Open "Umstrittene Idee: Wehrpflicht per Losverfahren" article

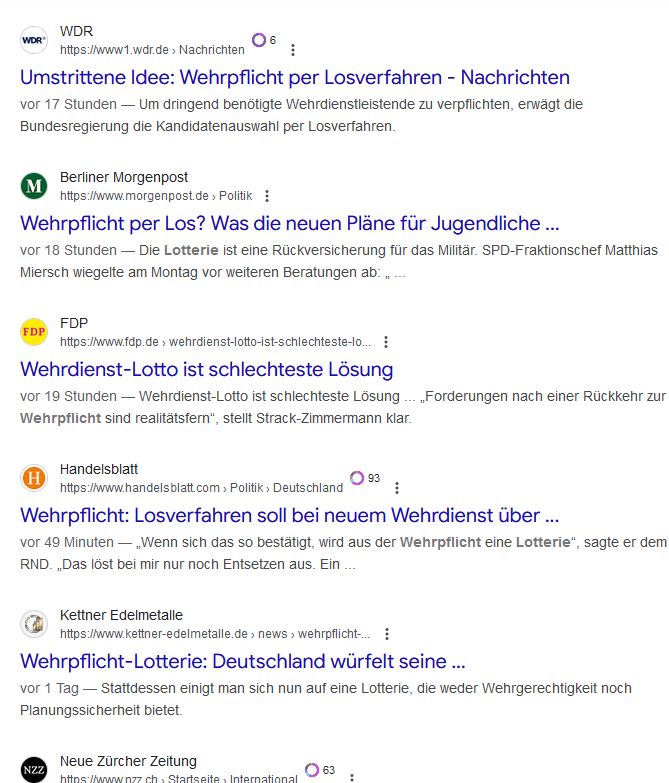pyautogui.click(x=294, y=77)
